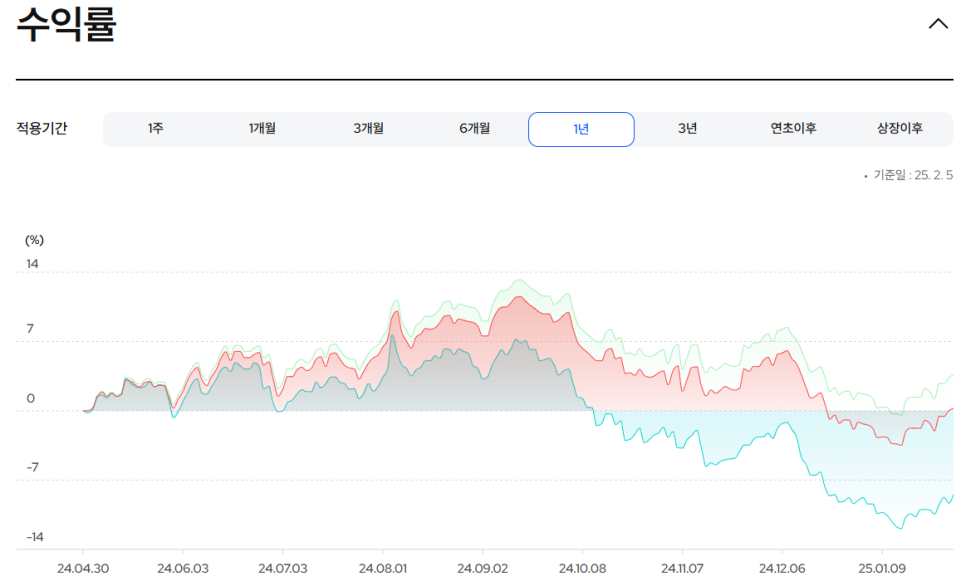966x581 pixels.
Task: Click the 24.12.06 x-axis date label
Action: tap(782, 568)
